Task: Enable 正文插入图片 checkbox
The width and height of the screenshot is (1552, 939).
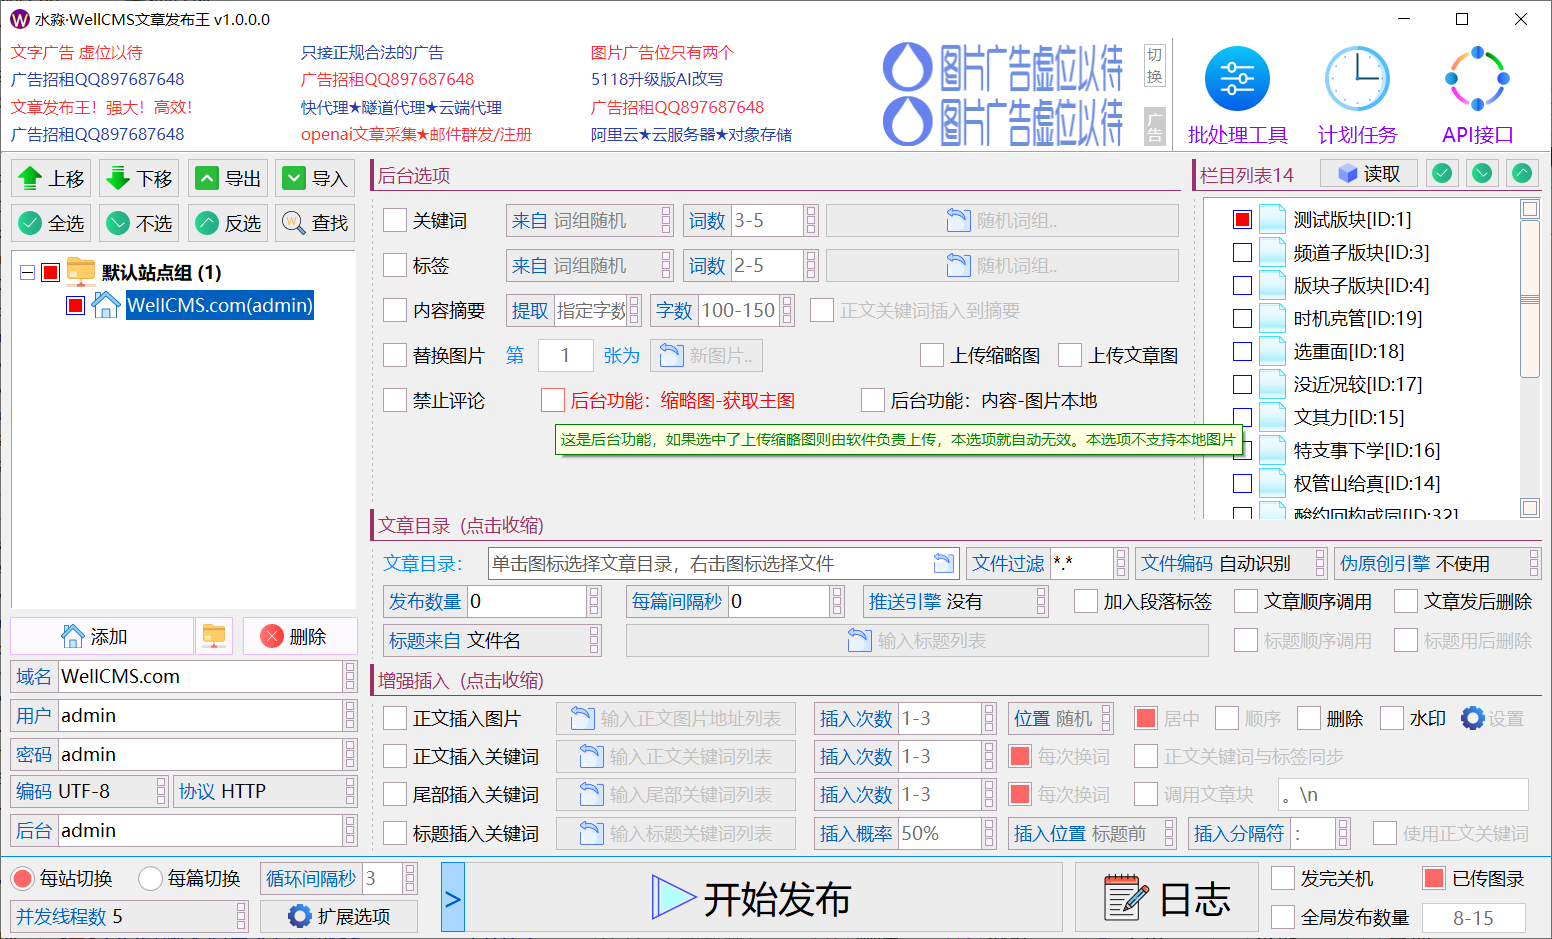Action: [x=395, y=718]
